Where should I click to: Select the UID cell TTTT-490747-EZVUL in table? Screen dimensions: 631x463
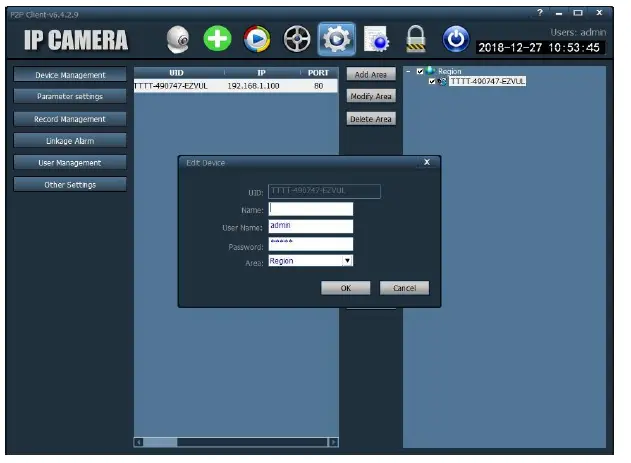point(171,86)
